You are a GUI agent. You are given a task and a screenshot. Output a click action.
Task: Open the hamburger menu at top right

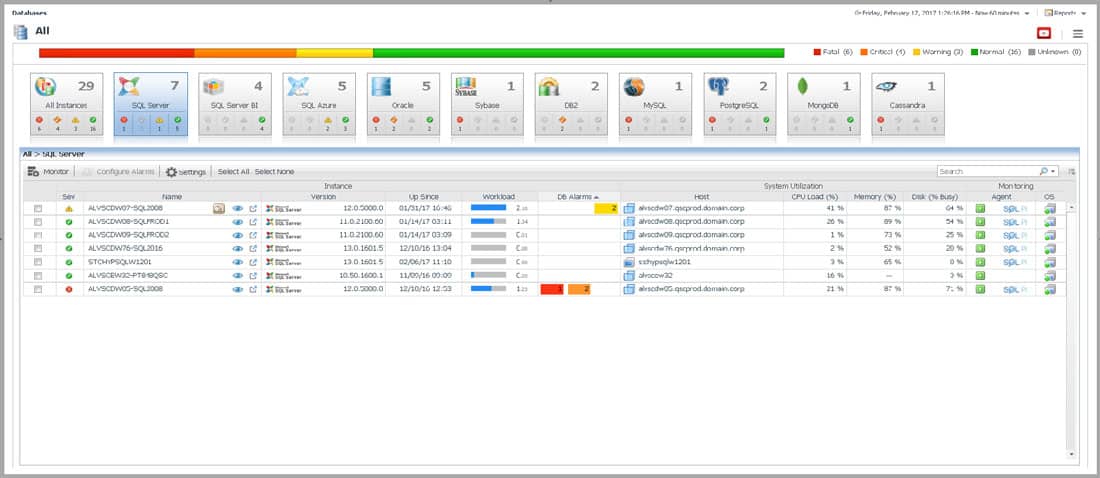[1078, 34]
